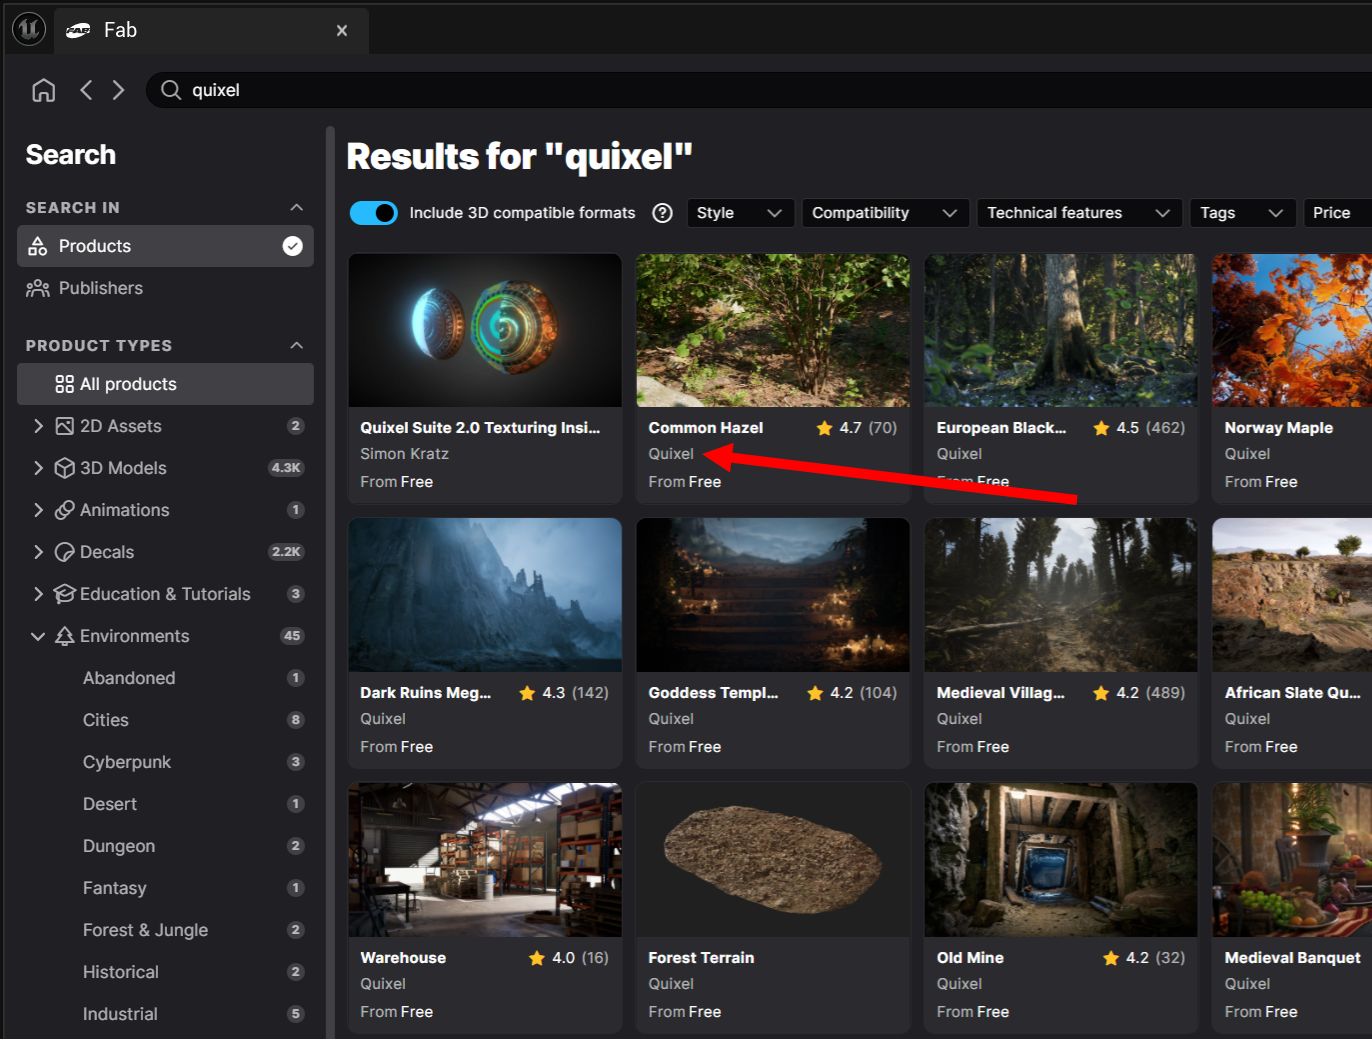Click the 3D Models cube icon
The height and width of the screenshot is (1039, 1372).
[65, 468]
